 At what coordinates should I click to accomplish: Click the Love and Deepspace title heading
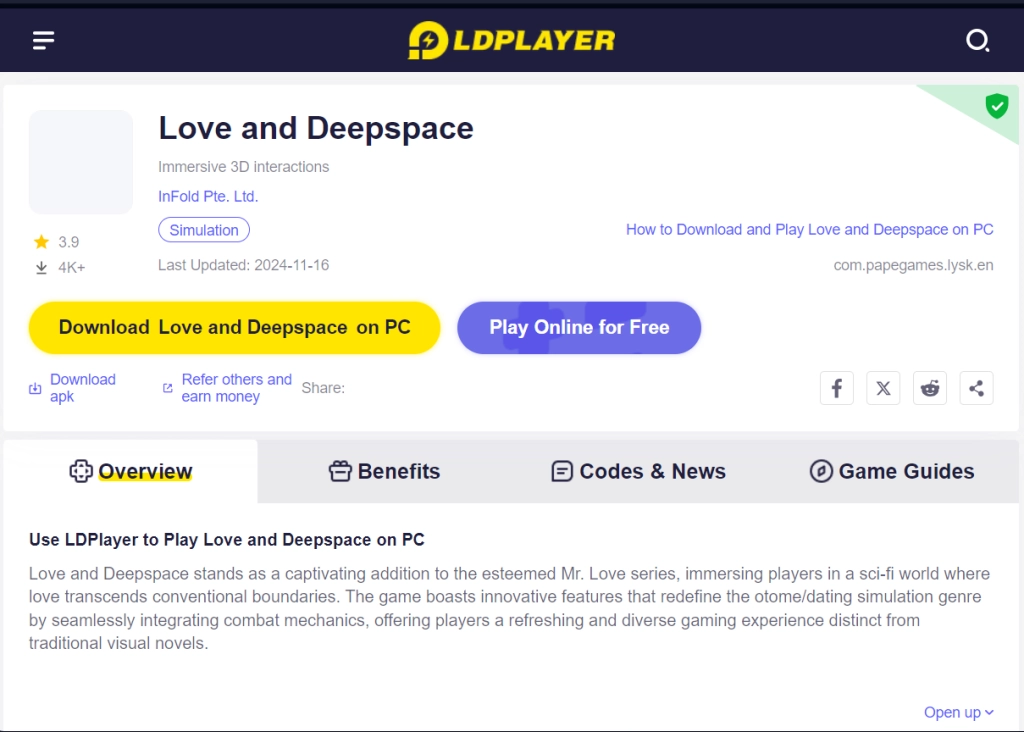(x=316, y=129)
